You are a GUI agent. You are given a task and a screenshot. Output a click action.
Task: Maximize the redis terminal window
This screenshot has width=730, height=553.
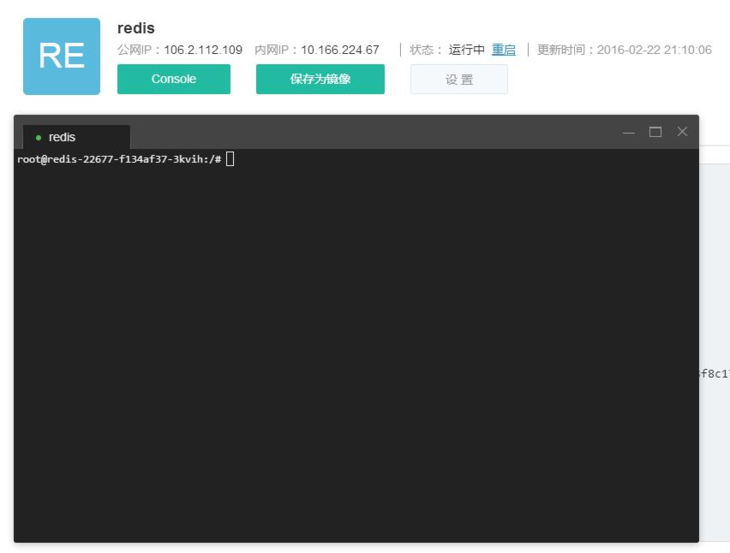(655, 132)
